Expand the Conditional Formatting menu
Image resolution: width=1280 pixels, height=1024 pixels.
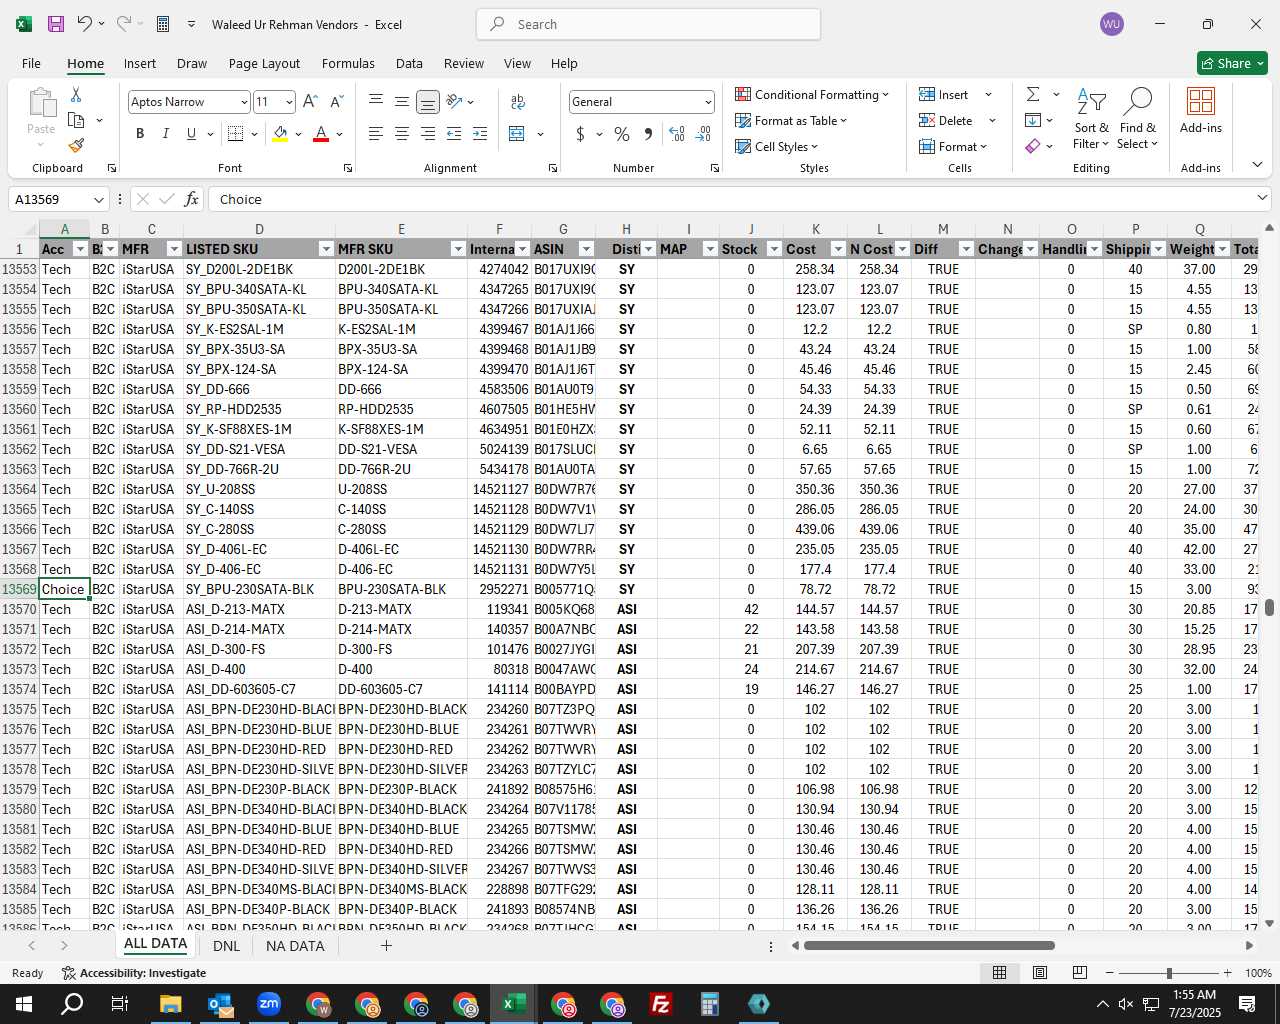tap(811, 94)
